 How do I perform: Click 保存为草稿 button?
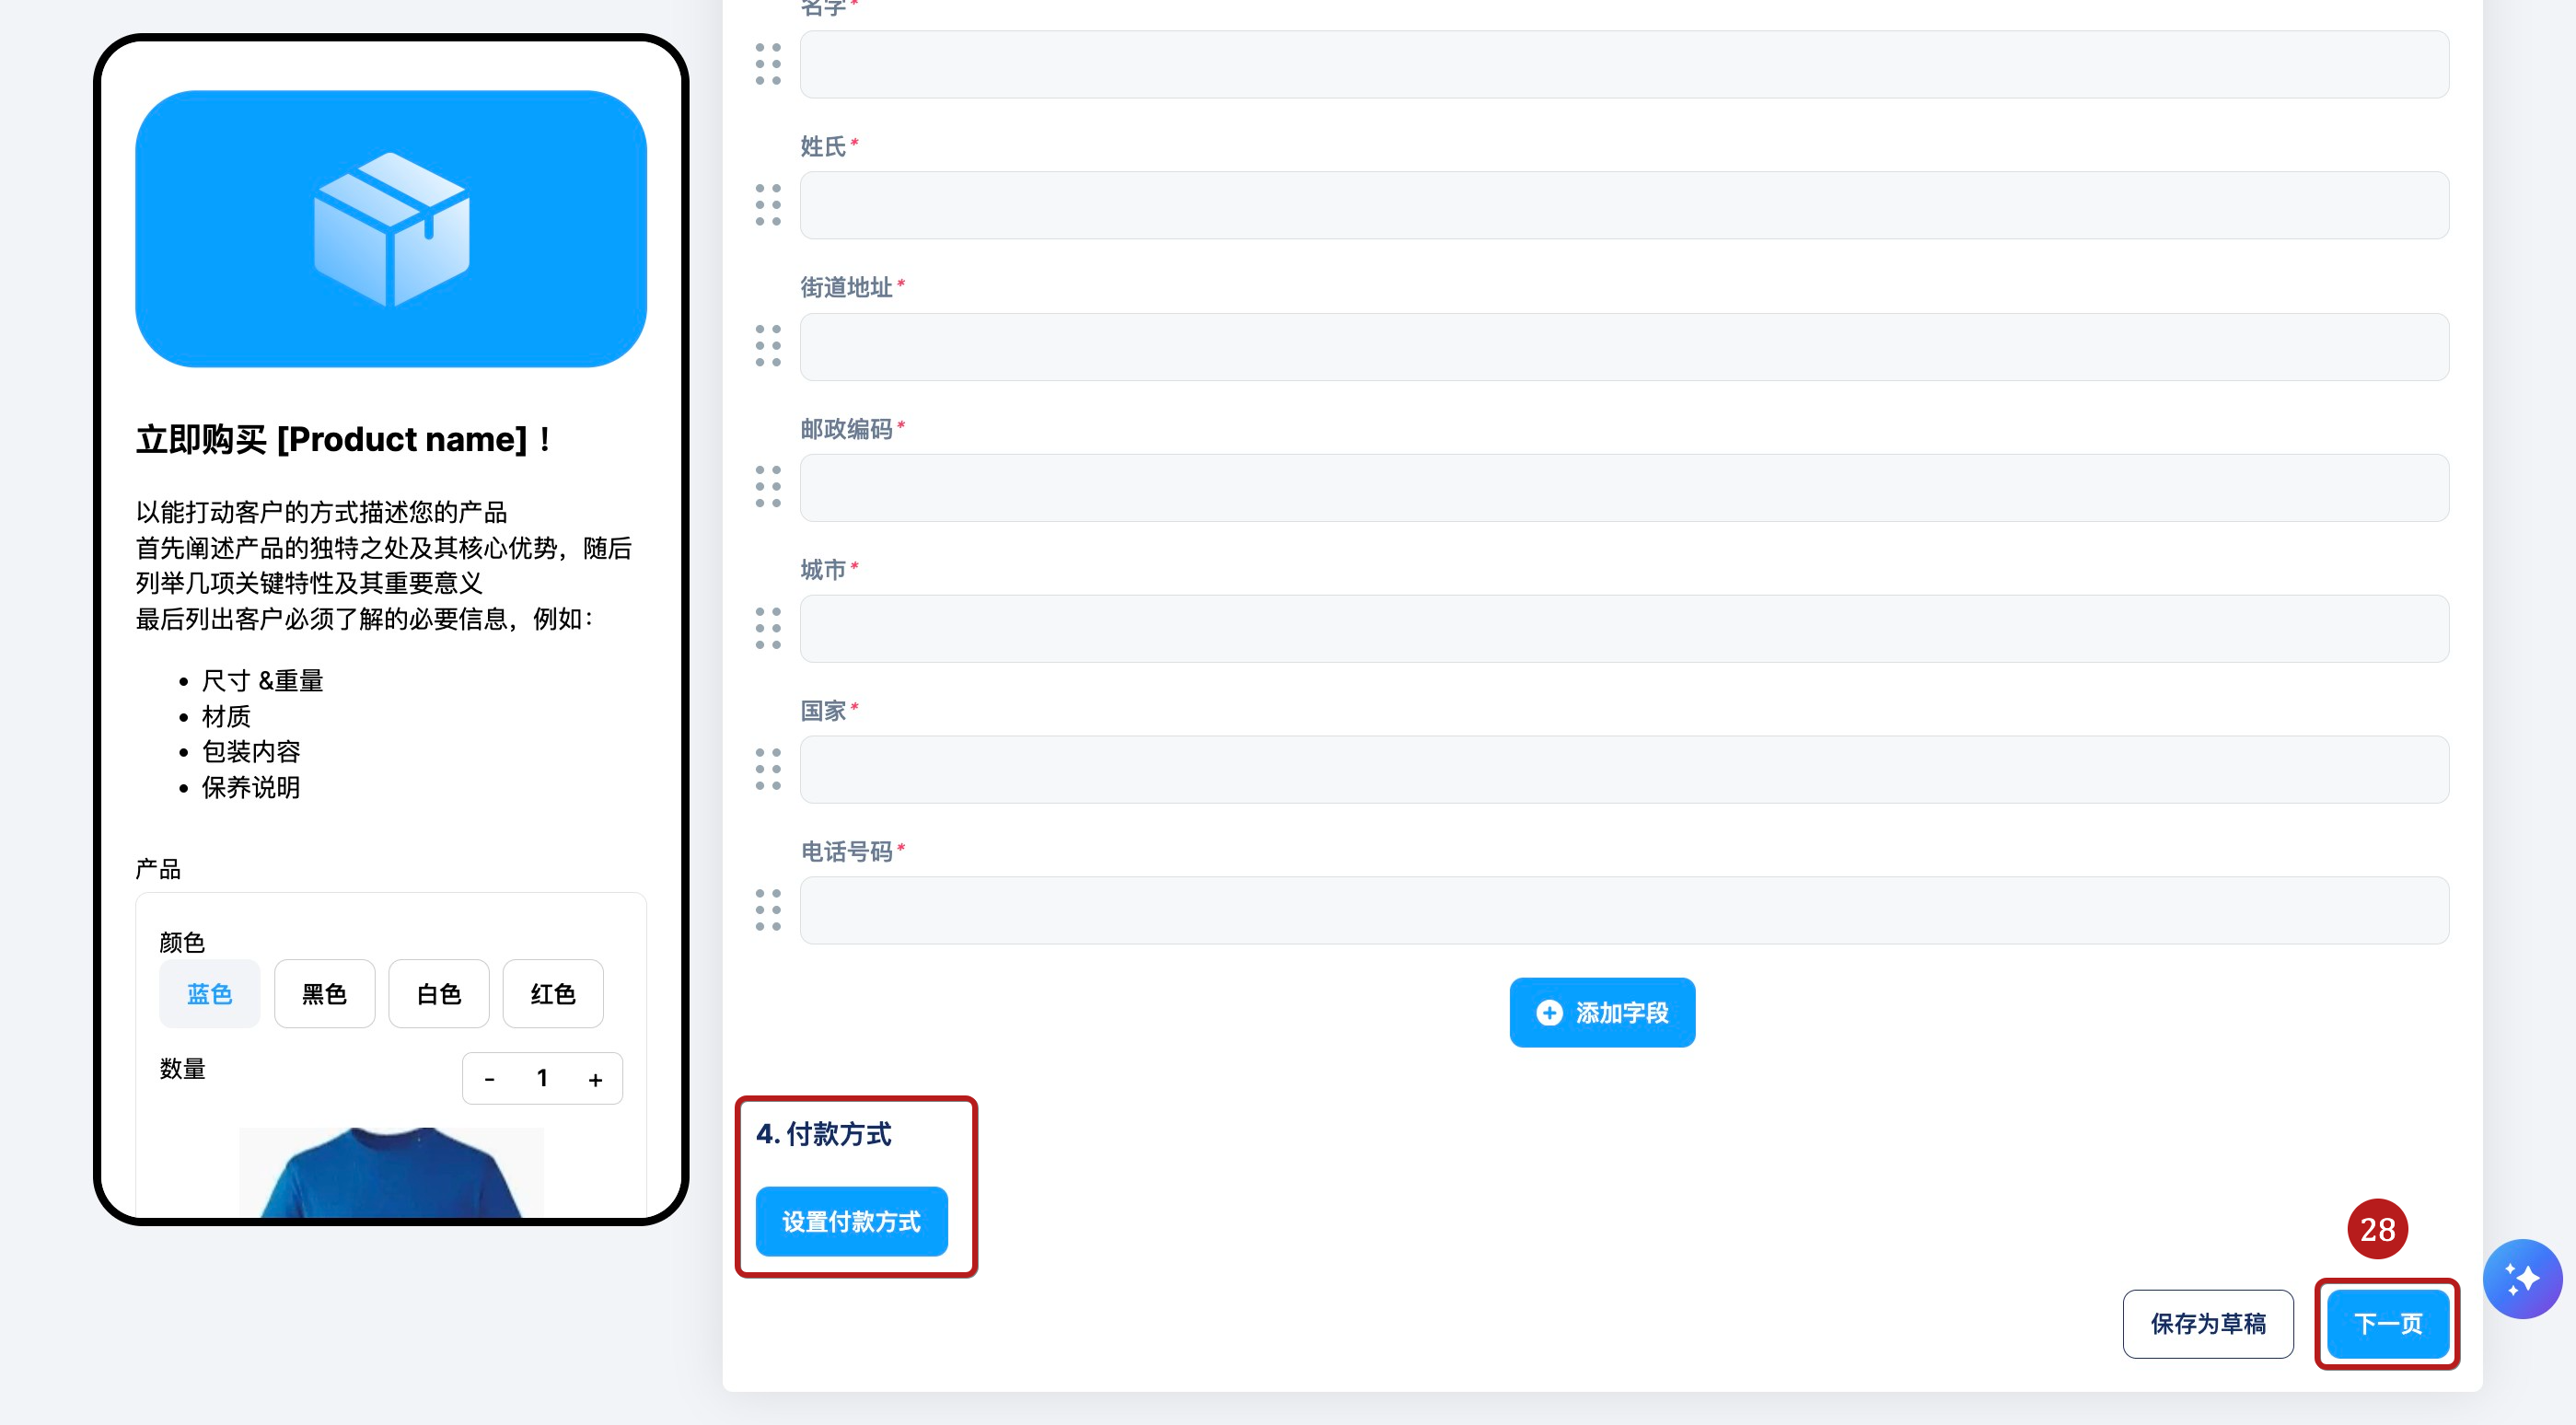point(2207,1323)
